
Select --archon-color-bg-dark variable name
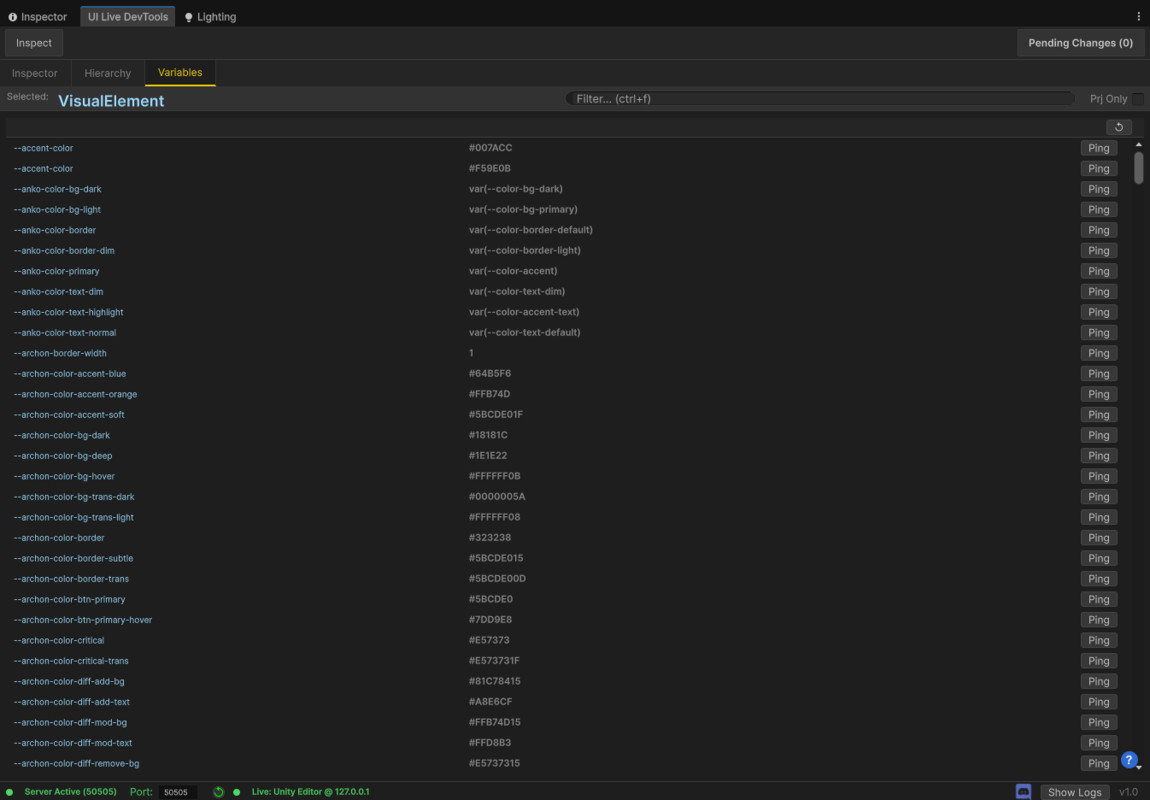[x=62, y=435]
